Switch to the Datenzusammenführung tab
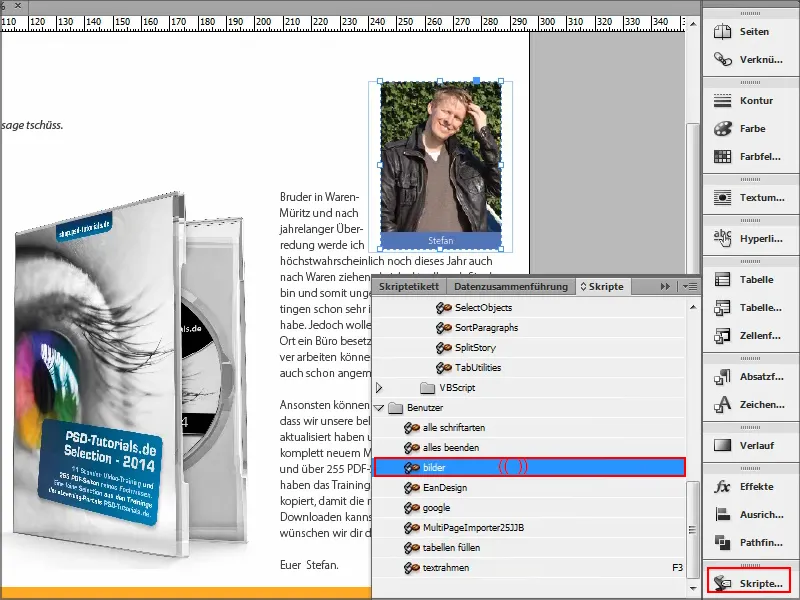 (511, 287)
